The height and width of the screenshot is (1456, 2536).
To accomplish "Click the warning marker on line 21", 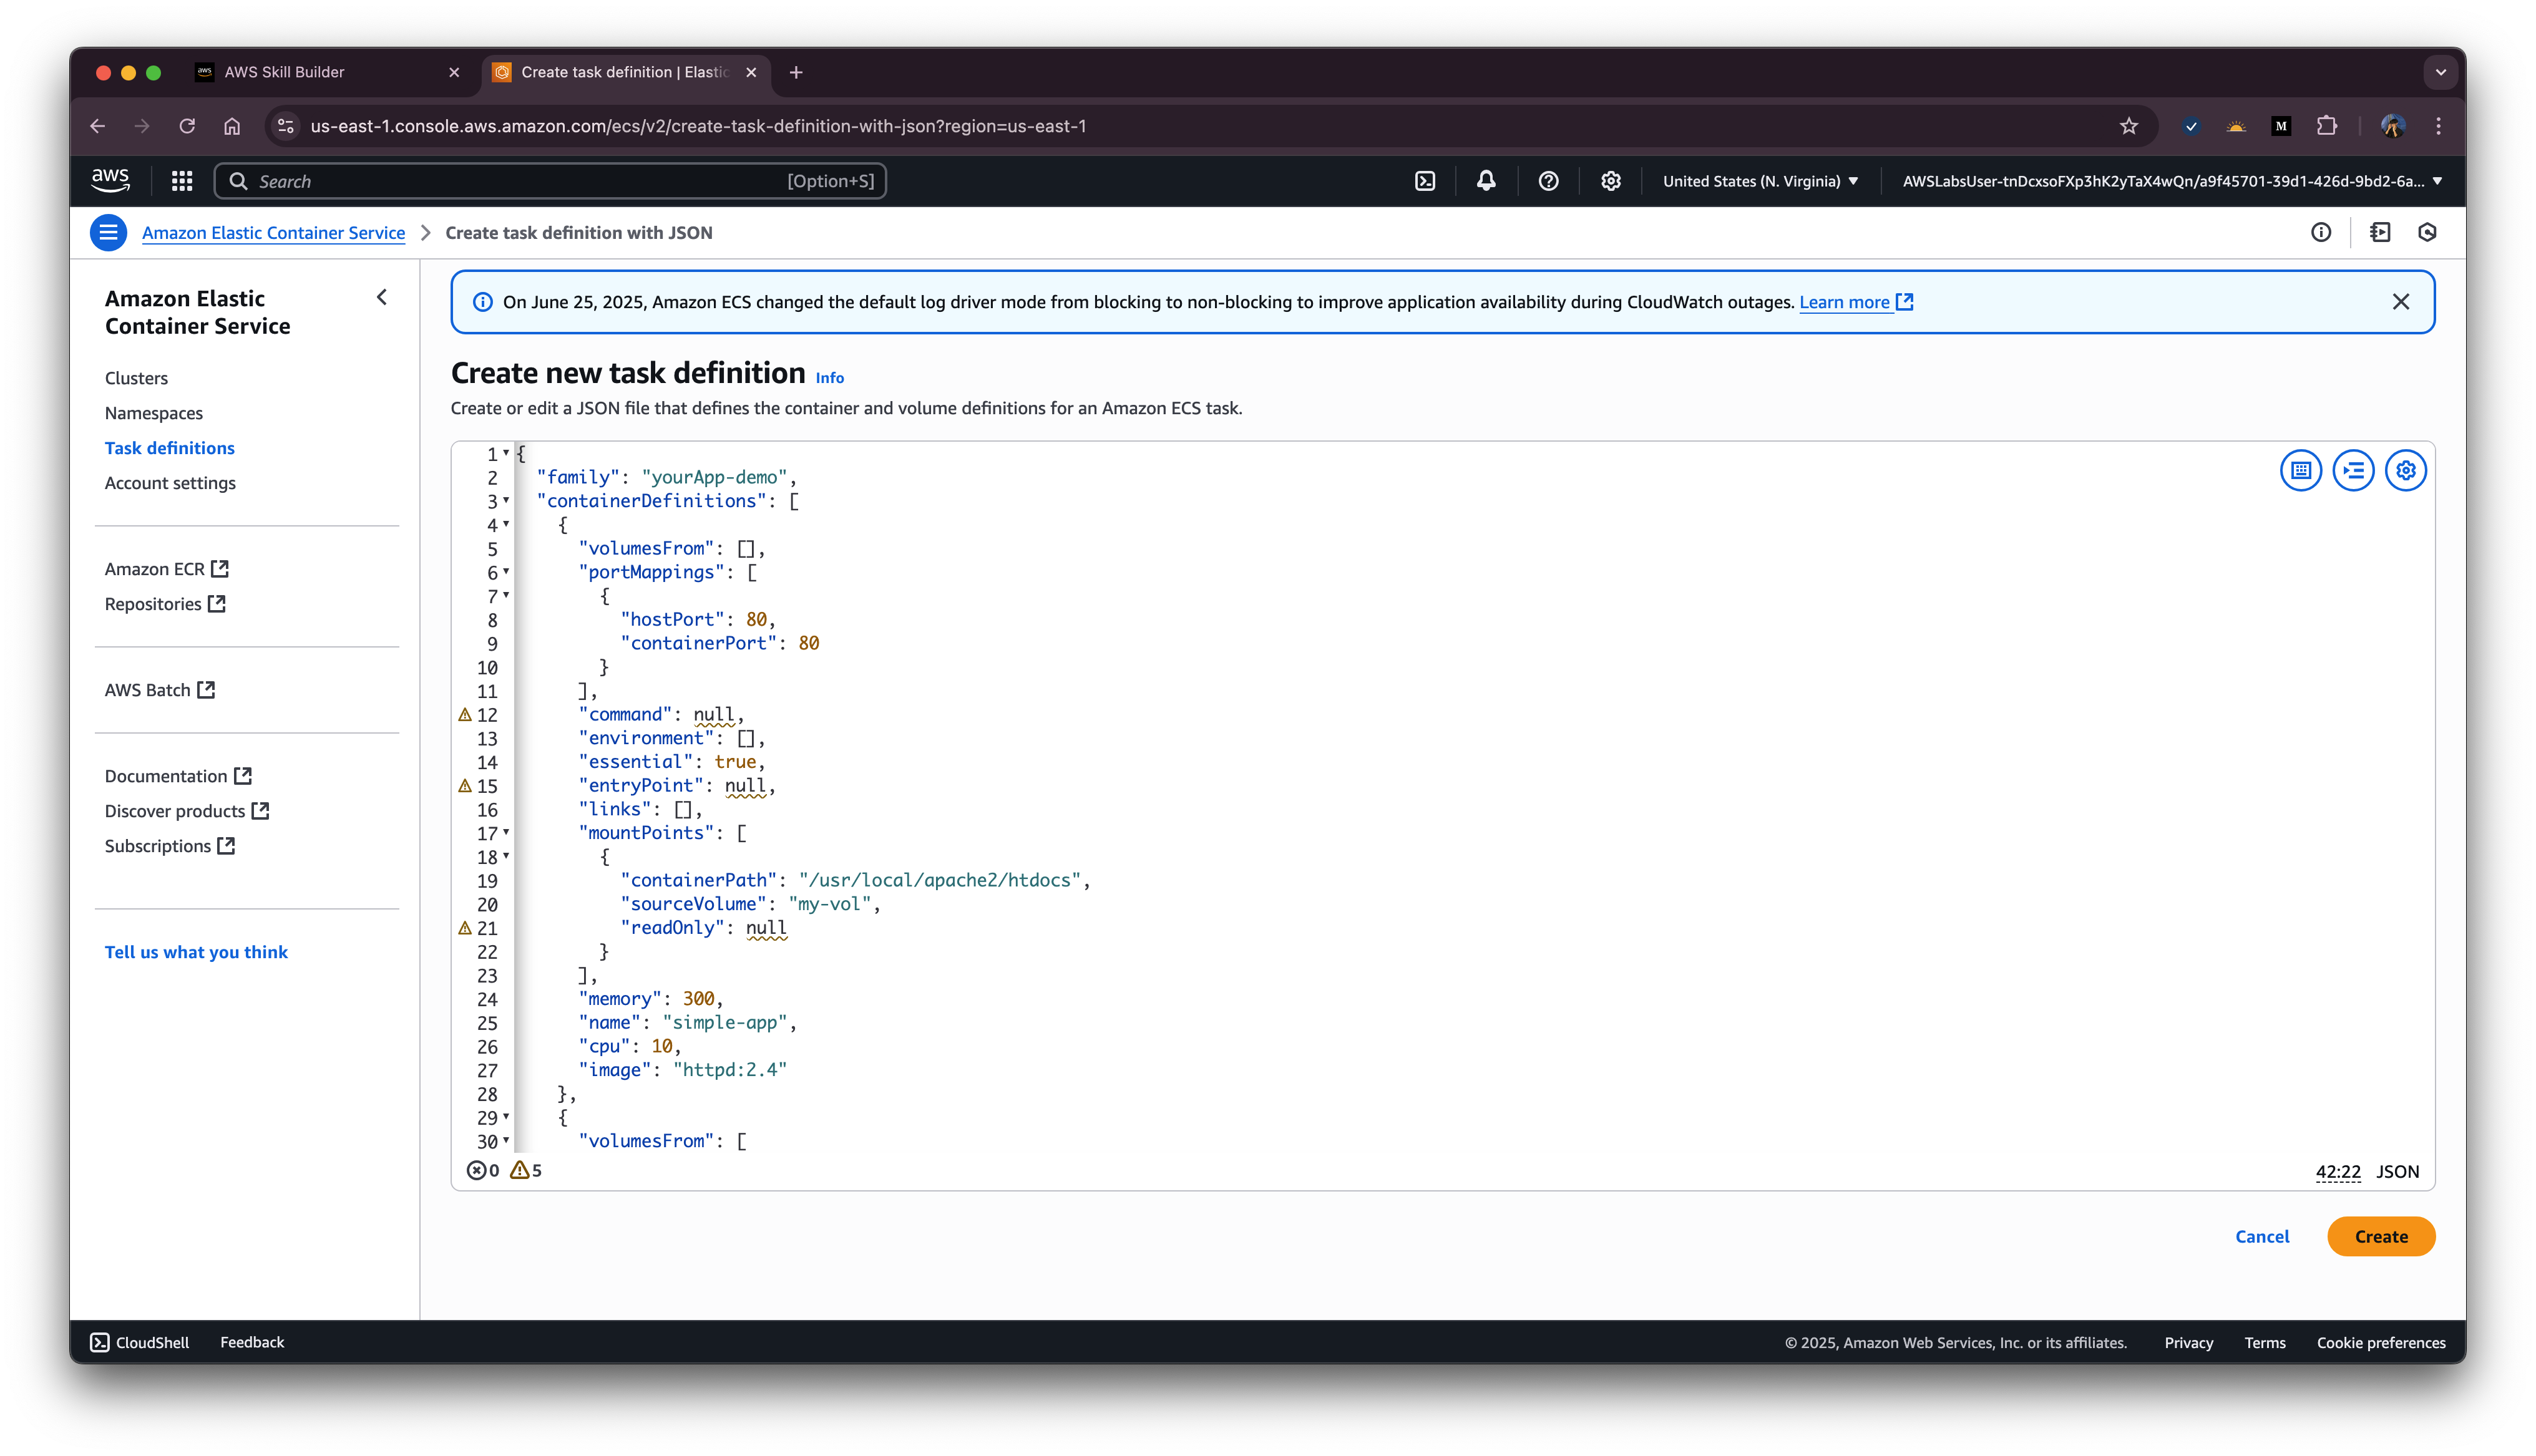I will [465, 928].
